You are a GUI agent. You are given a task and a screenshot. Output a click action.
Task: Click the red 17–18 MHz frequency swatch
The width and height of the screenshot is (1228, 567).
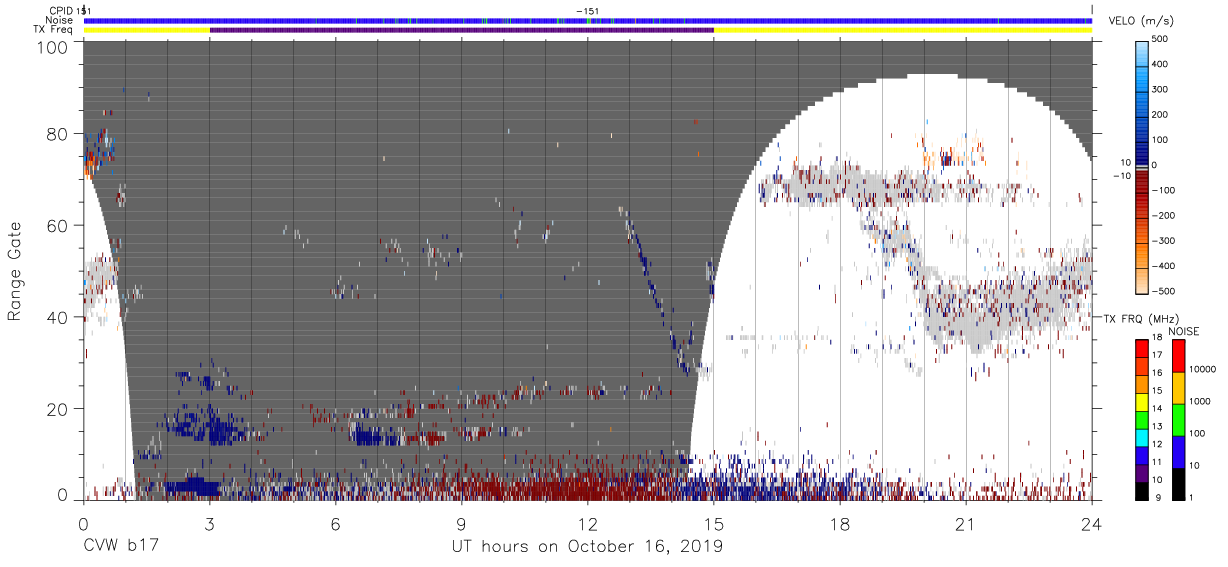coord(1141,347)
